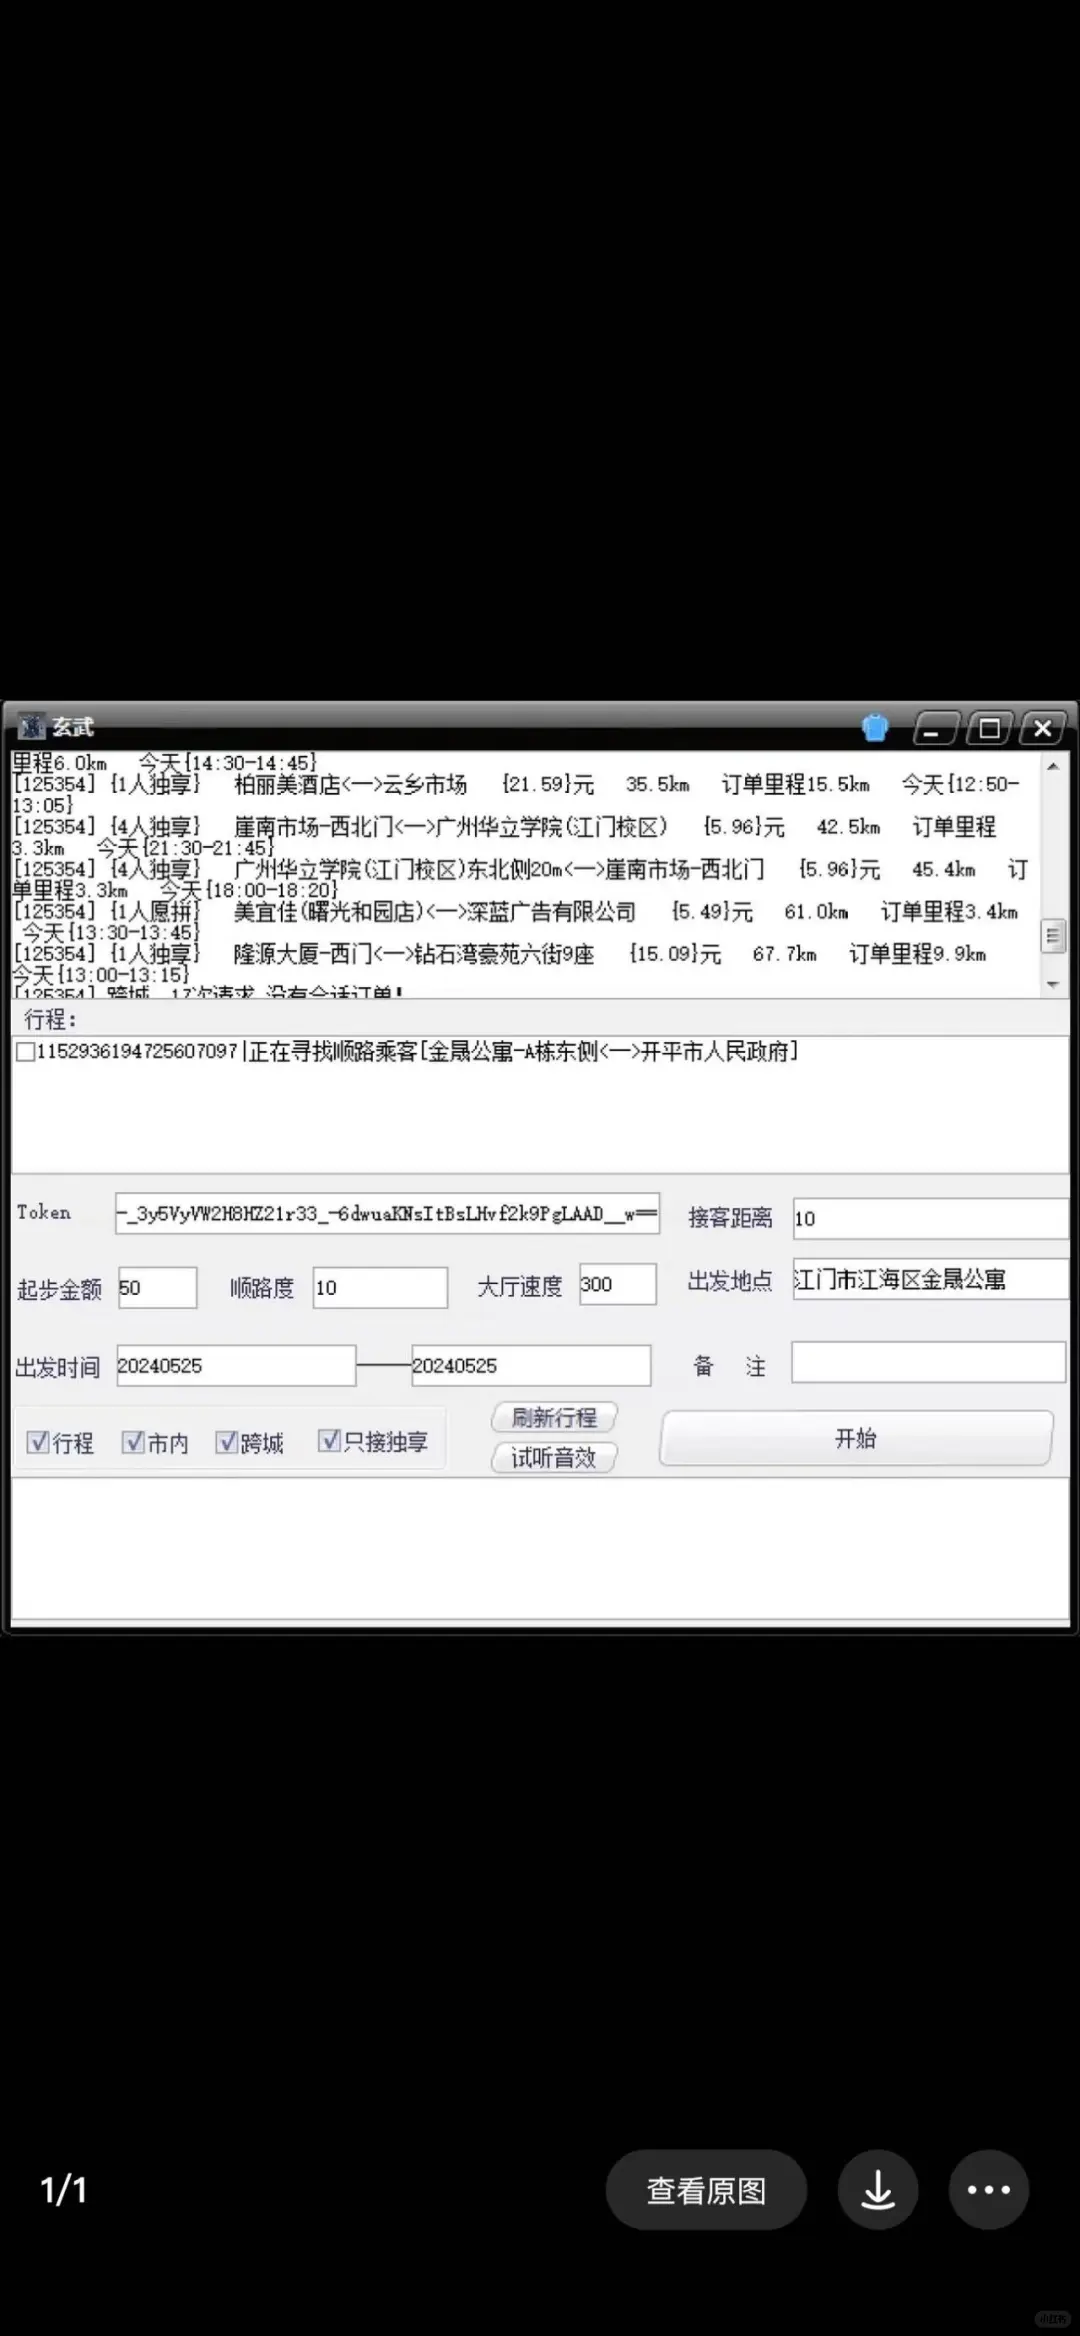Click the 广州华立学院(江门校区)东北侧20m order log line
Screen dimensions: 1080x2336
pos(520,879)
